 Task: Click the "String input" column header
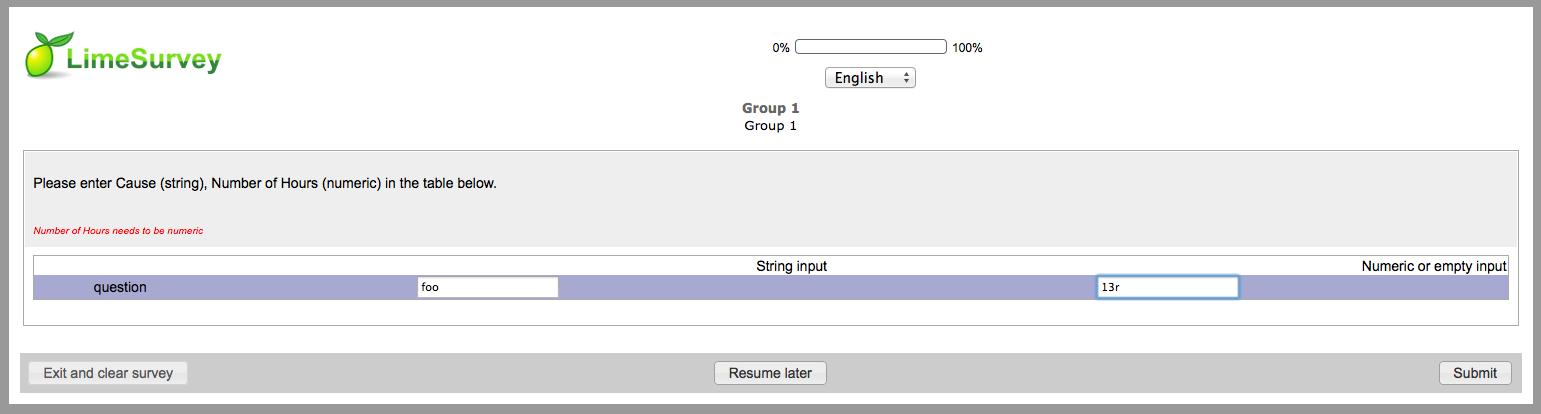(791, 266)
